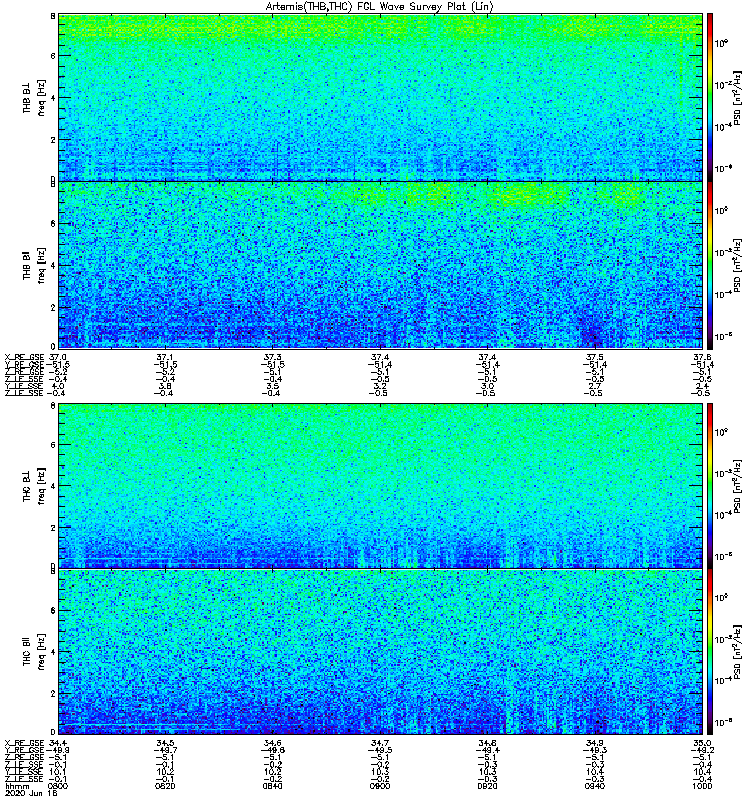Viewport: 750px width, 800px height.
Task: Select the THB B-parallel spectrogram panel
Action: tap(380, 265)
